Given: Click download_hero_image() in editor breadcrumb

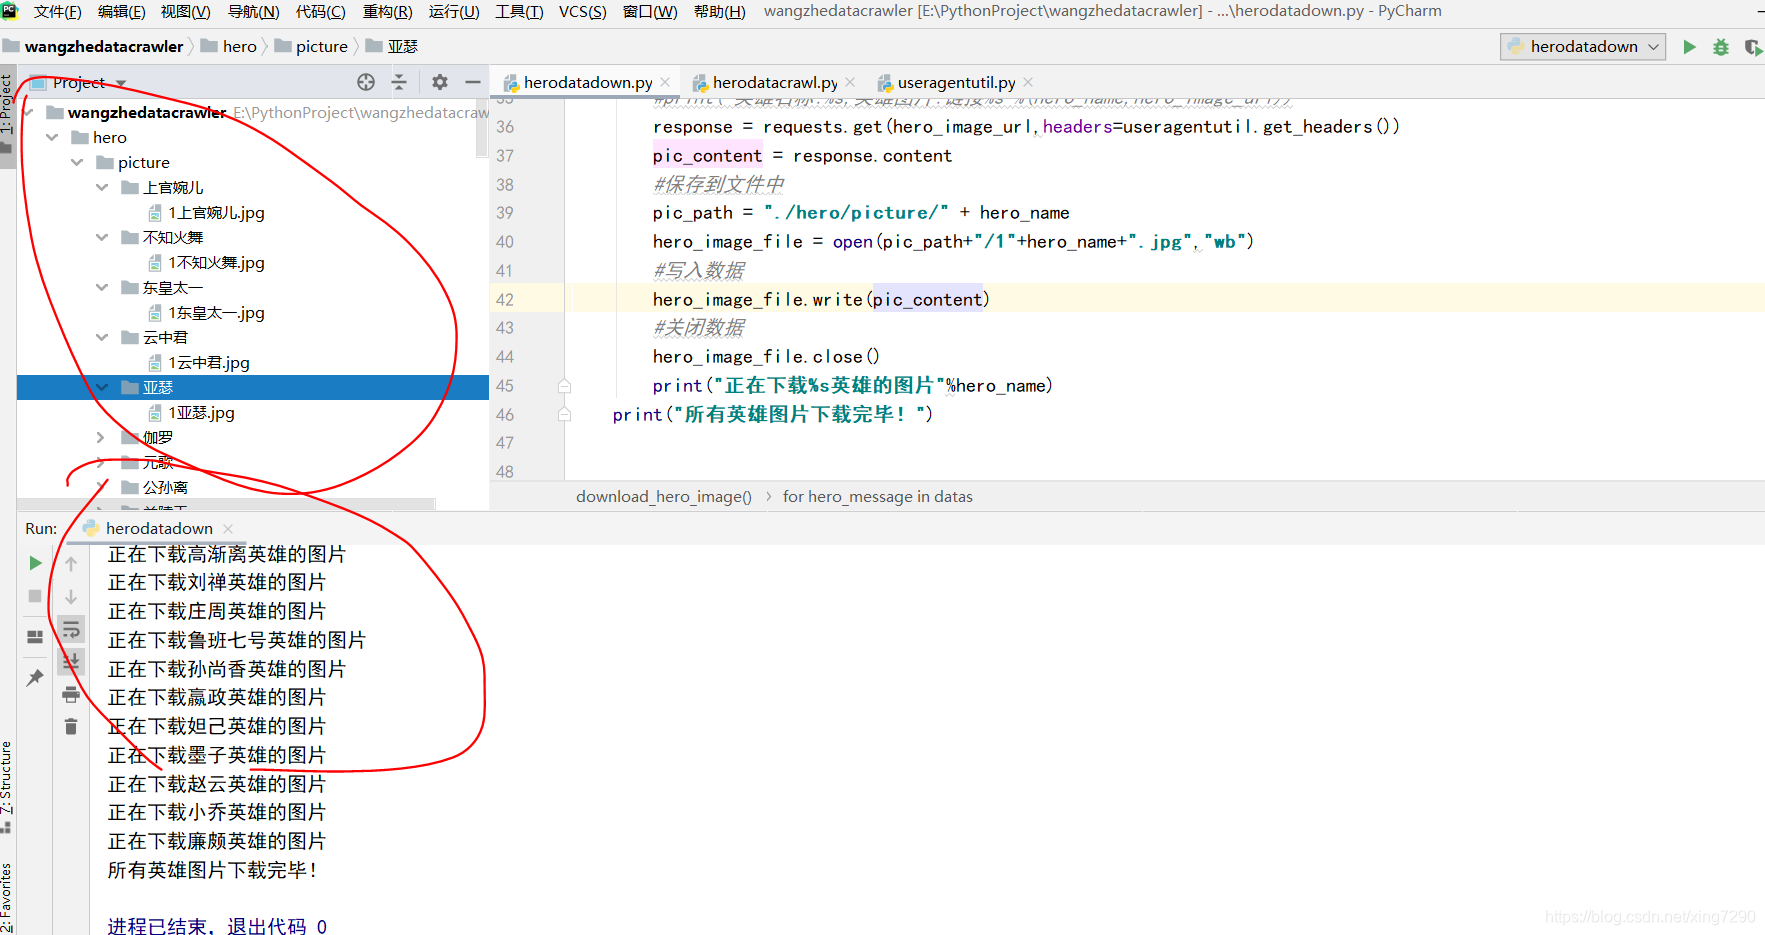Looking at the screenshot, I should click(x=664, y=497).
